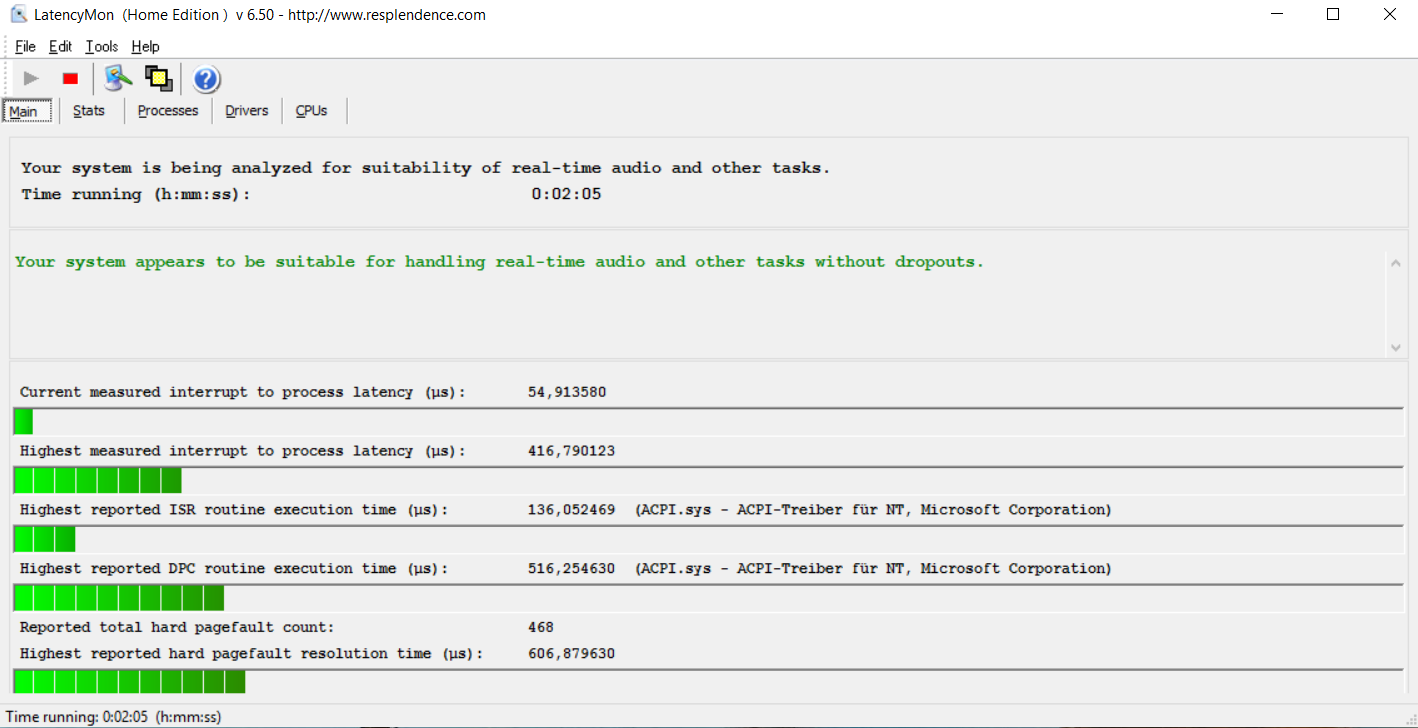Open the Edit menu
Image resolution: width=1418 pixels, height=728 pixels.
tap(61, 47)
